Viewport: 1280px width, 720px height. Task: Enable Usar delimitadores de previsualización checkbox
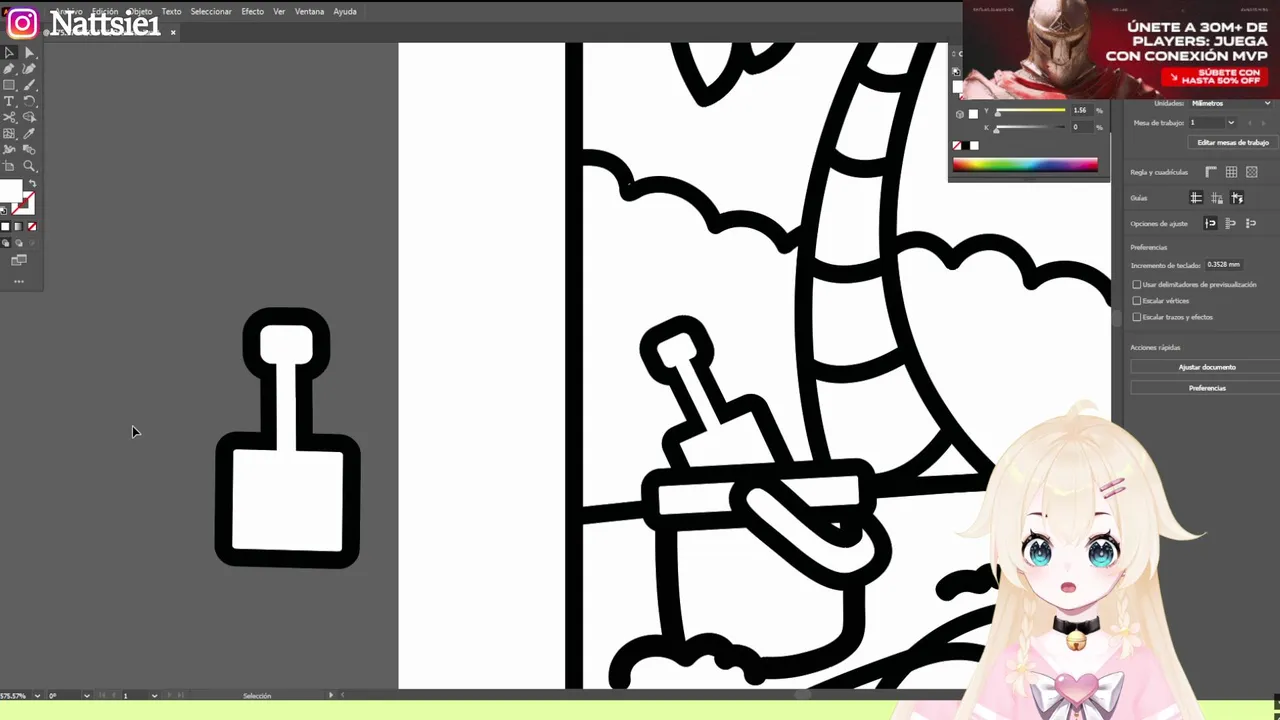click(1136, 285)
